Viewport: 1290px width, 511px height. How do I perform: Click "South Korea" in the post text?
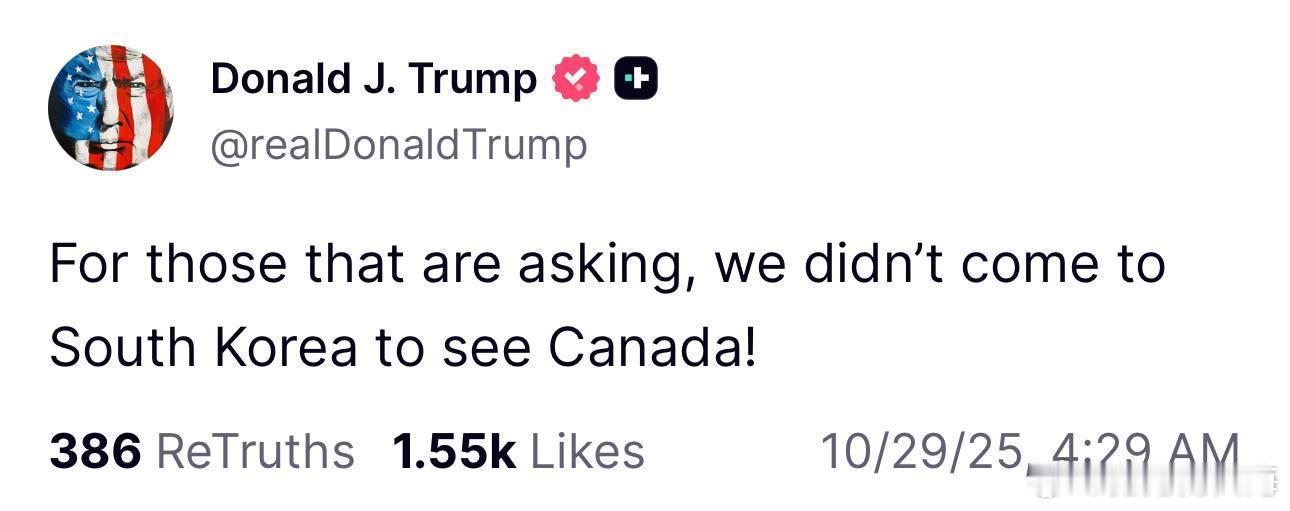click(x=203, y=346)
